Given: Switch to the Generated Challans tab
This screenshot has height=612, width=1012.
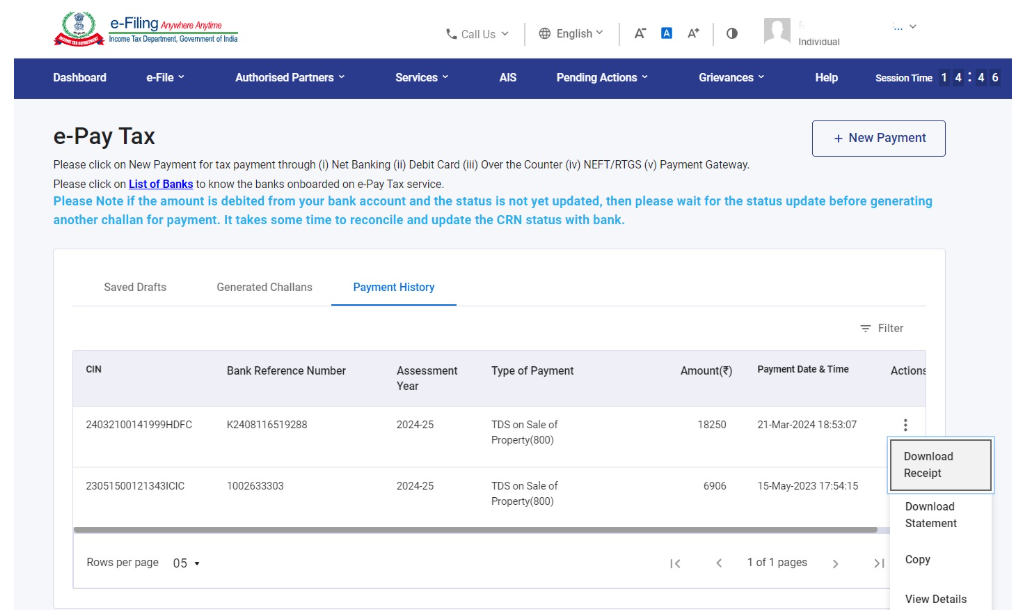Looking at the screenshot, I should [265, 287].
